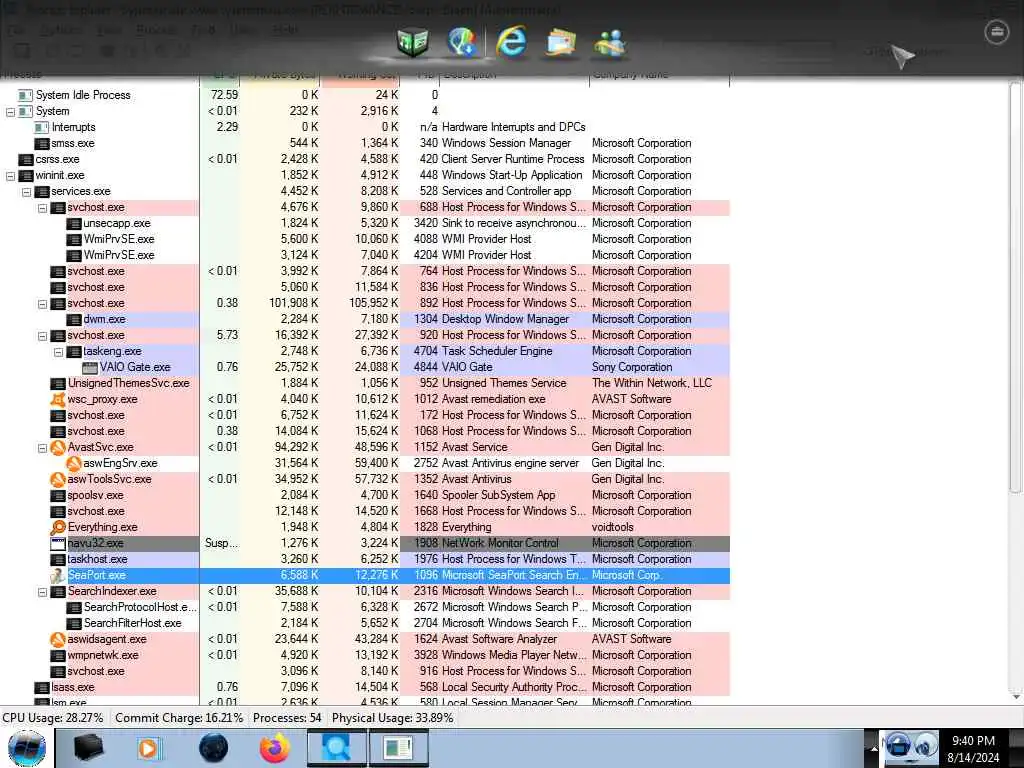Screen dimensions: 1024x768
Task: Collapse the wininit.exe tree node
Action: (10, 176)
